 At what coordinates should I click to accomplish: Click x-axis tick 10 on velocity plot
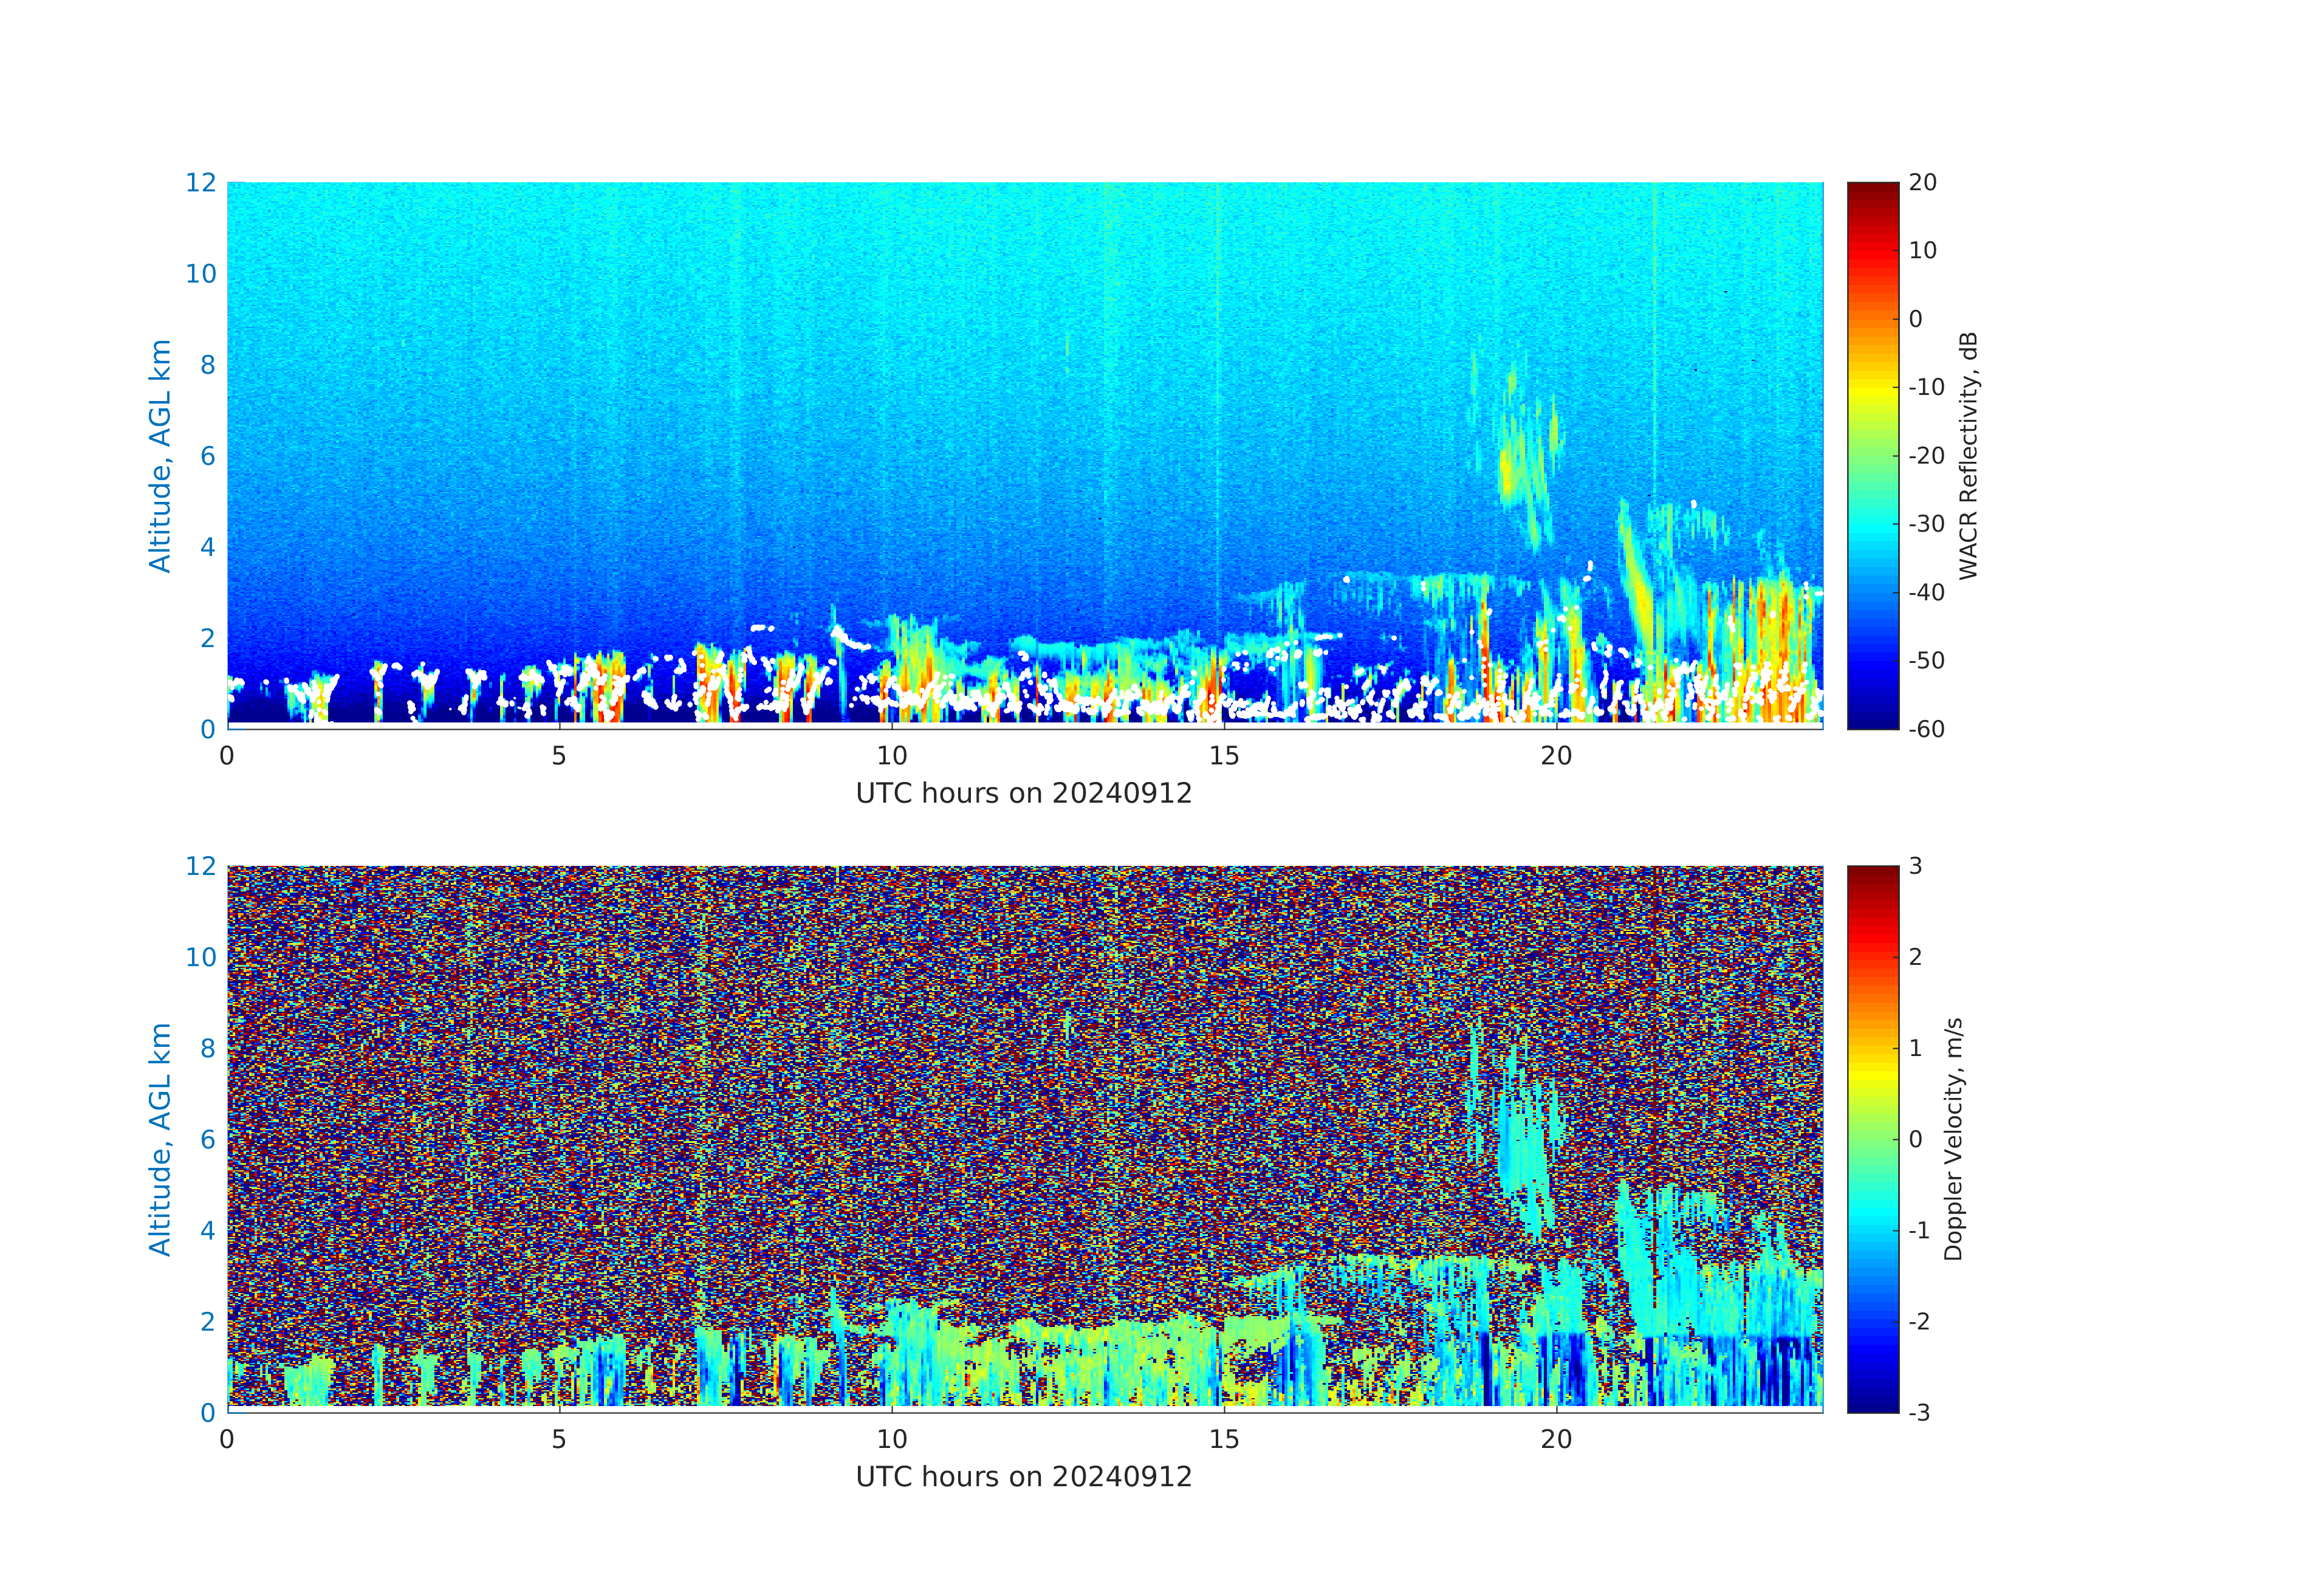pos(892,1439)
